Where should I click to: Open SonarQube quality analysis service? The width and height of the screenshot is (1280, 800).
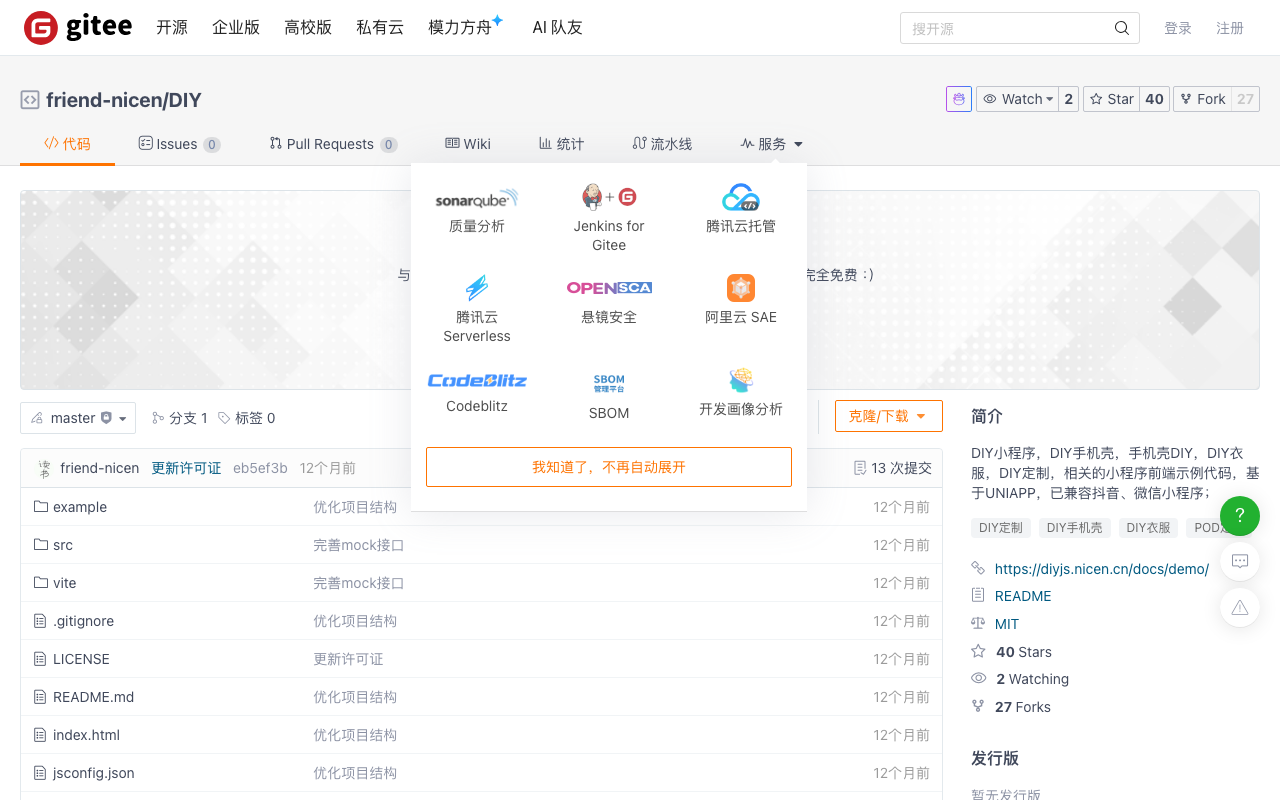[477, 209]
